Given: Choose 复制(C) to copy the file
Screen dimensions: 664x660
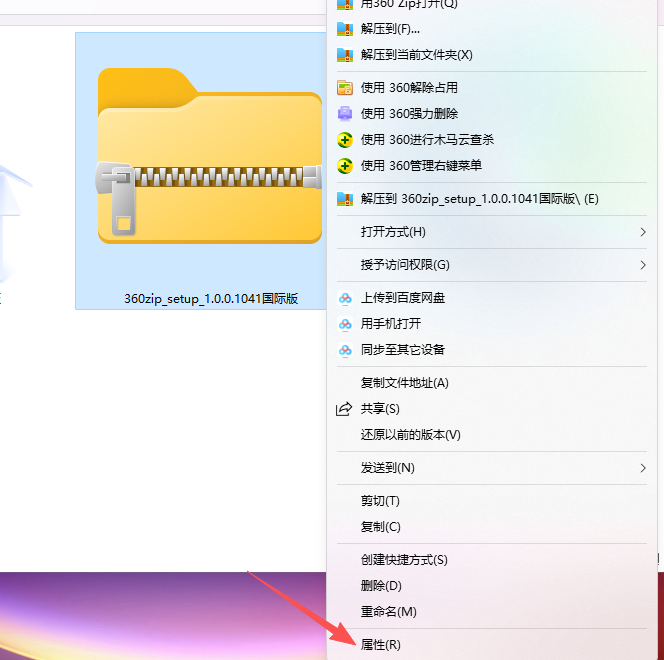Looking at the screenshot, I should tap(492, 527).
